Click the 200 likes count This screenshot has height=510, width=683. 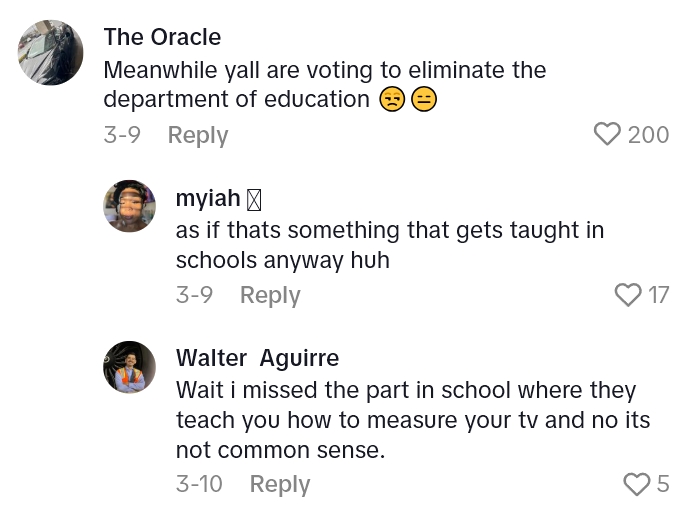point(648,134)
